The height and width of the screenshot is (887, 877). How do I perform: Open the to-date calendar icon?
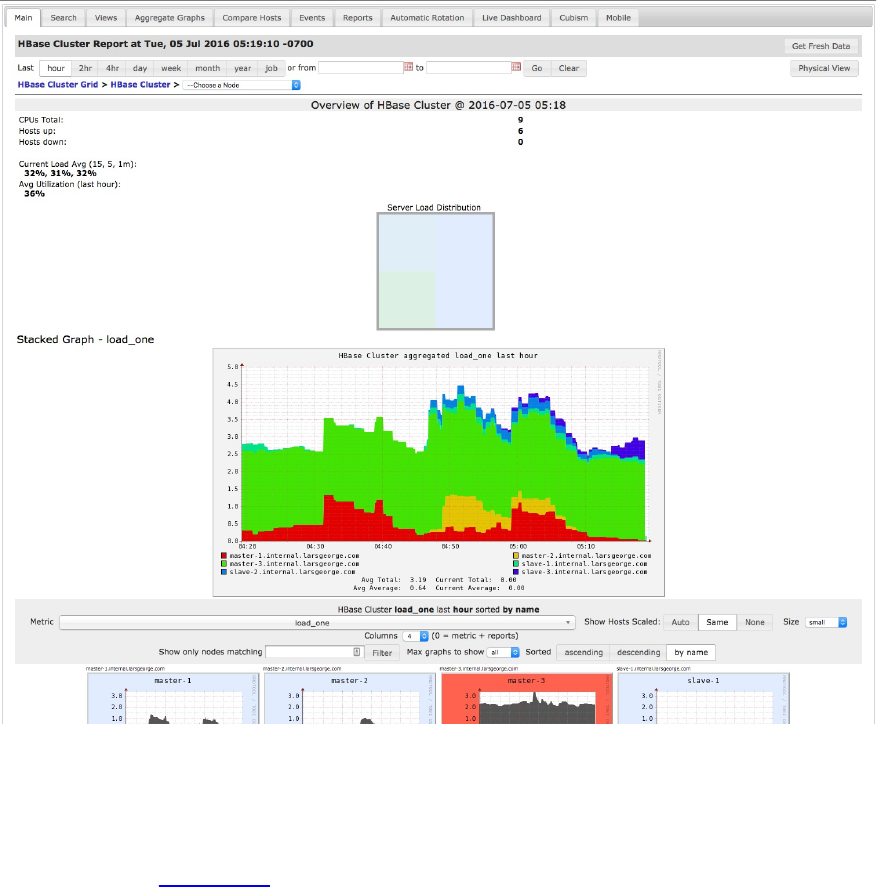516,67
